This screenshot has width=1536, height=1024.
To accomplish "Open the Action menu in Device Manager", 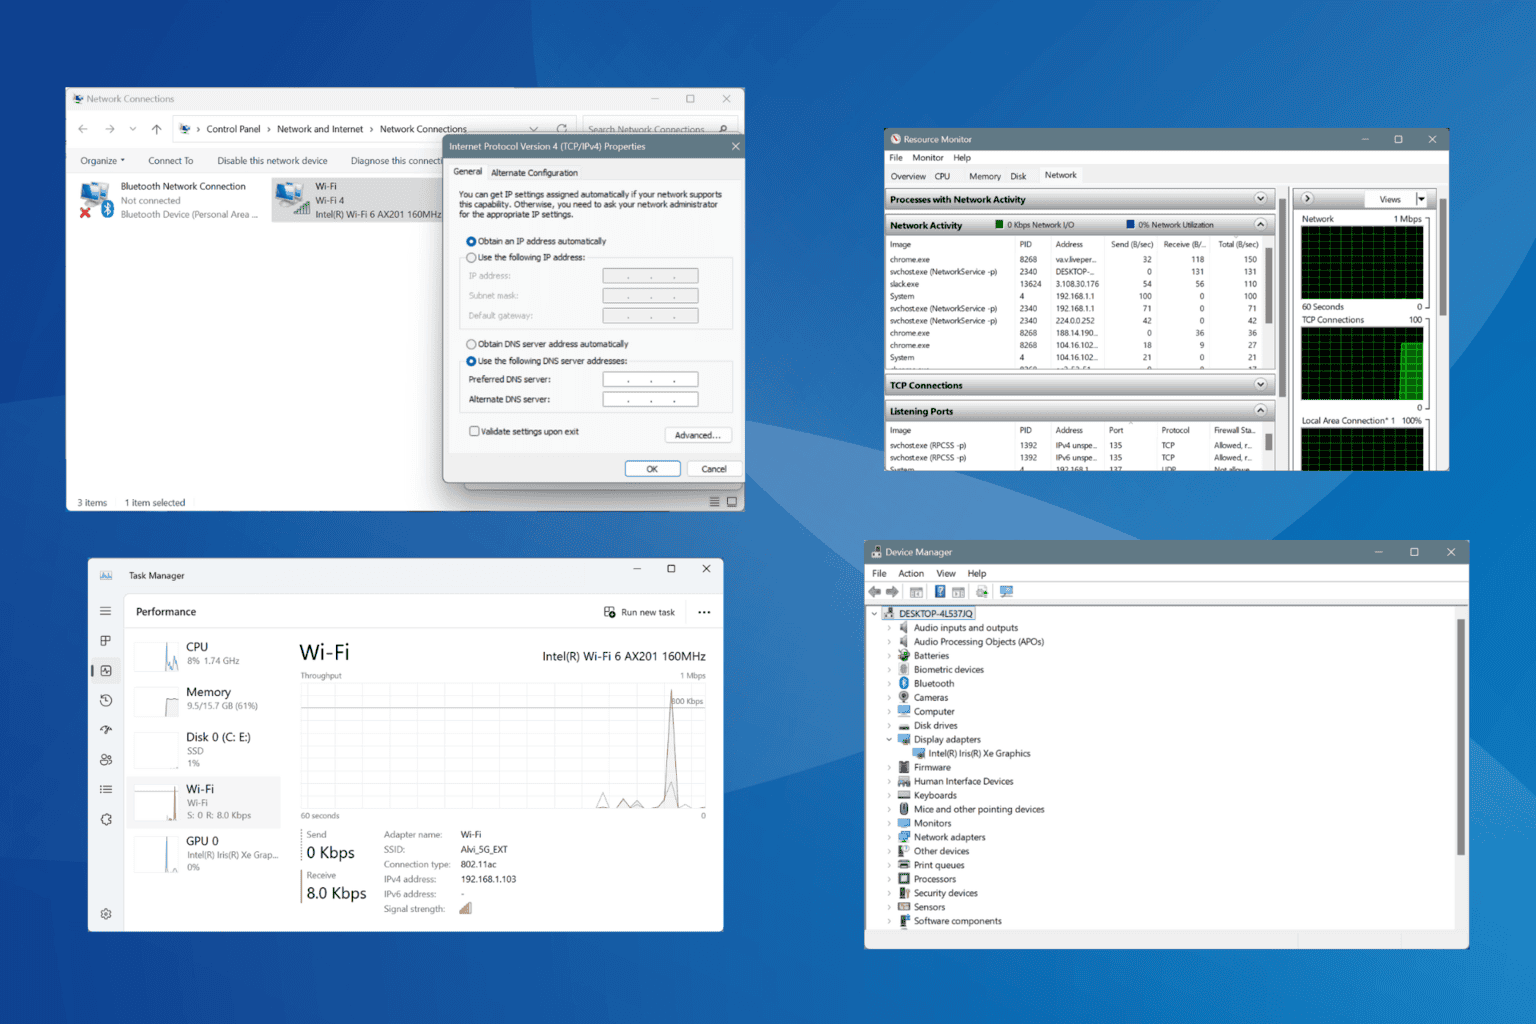I will 910,573.
